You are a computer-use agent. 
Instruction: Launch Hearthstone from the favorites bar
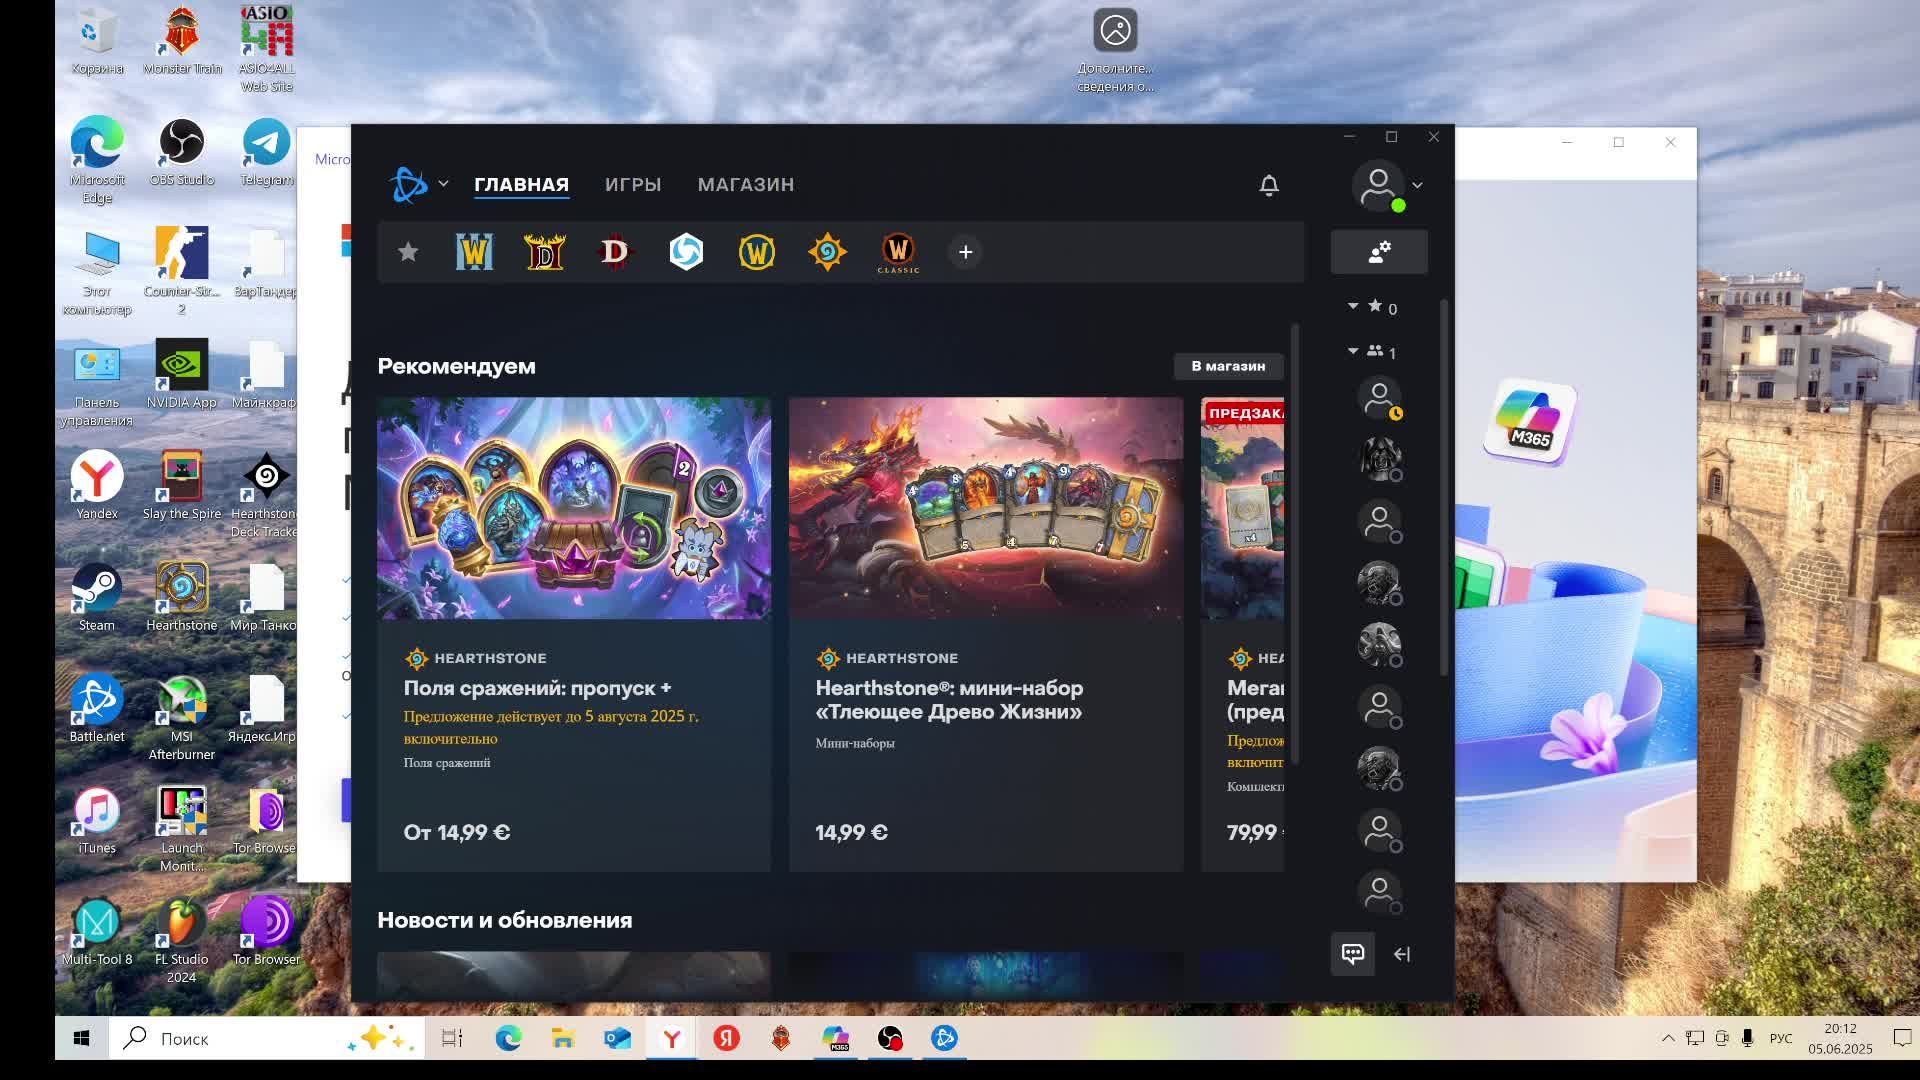(x=827, y=252)
